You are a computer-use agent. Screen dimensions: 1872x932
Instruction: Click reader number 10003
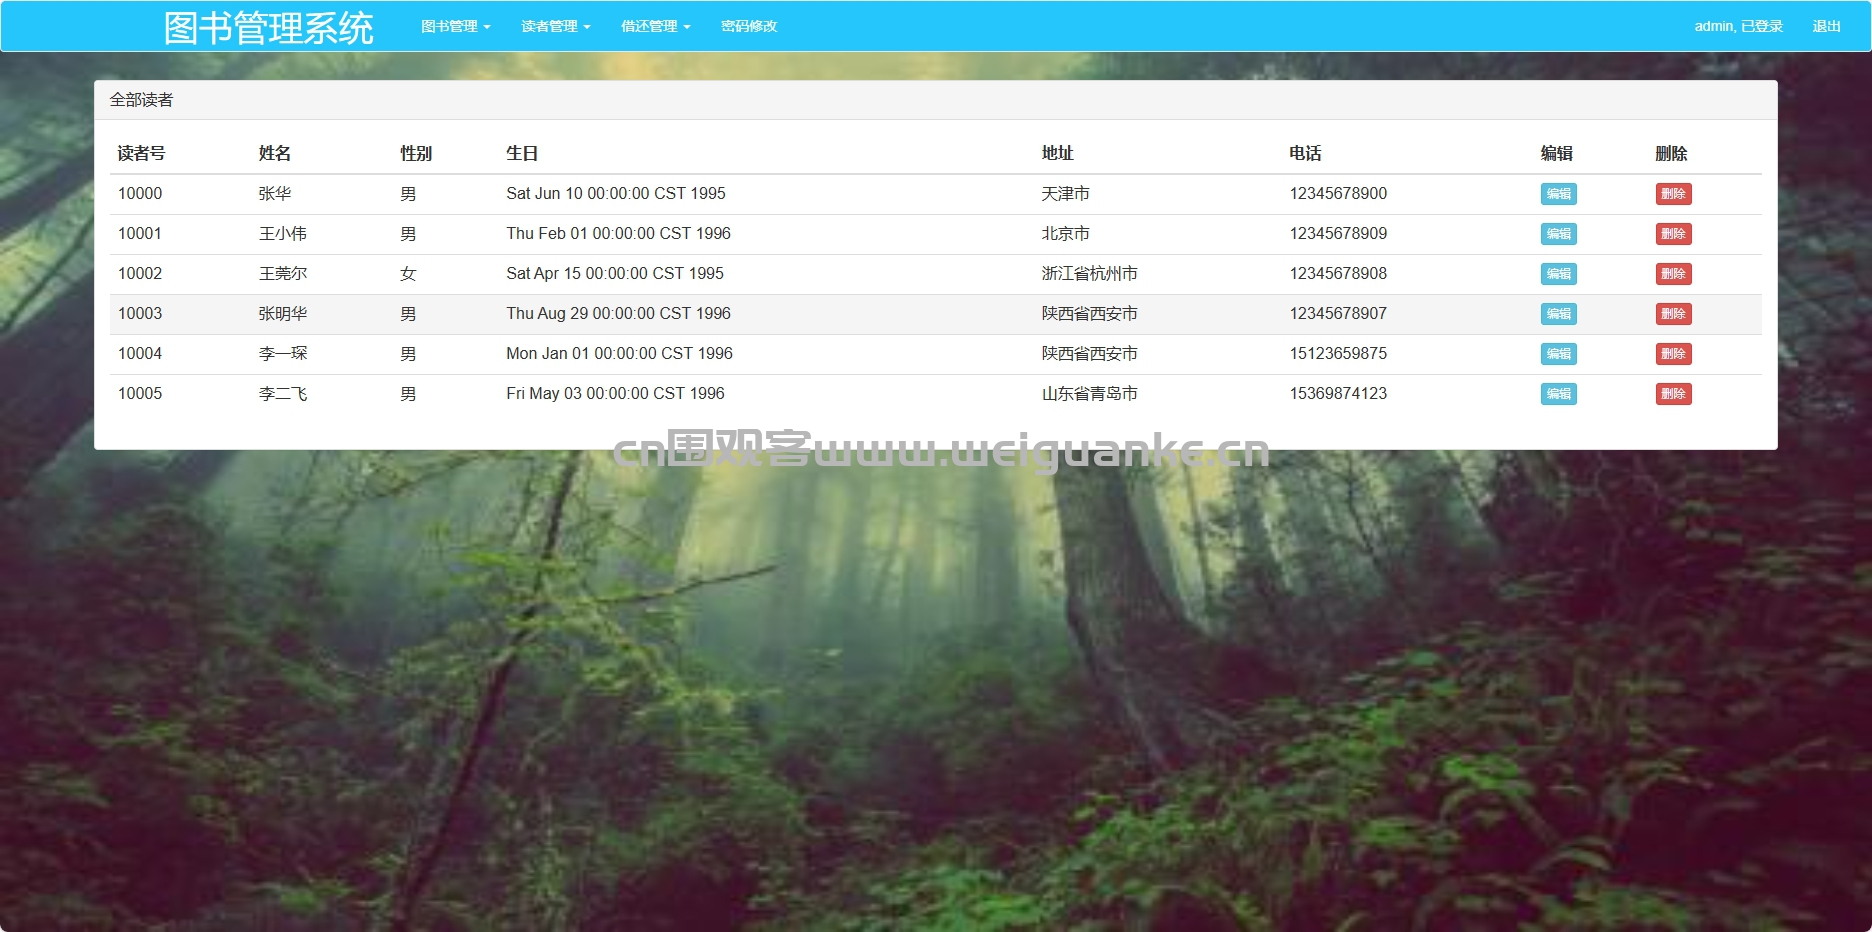140,314
